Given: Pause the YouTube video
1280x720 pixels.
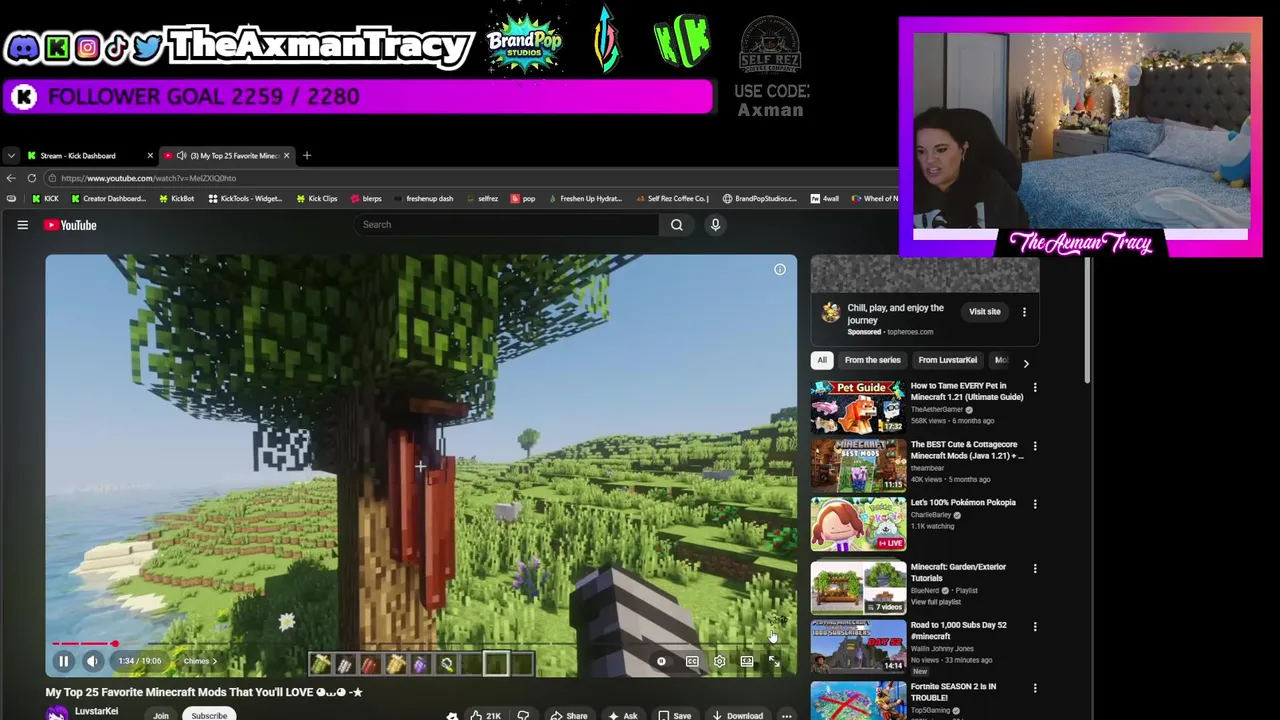Looking at the screenshot, I should pos(63,661).
